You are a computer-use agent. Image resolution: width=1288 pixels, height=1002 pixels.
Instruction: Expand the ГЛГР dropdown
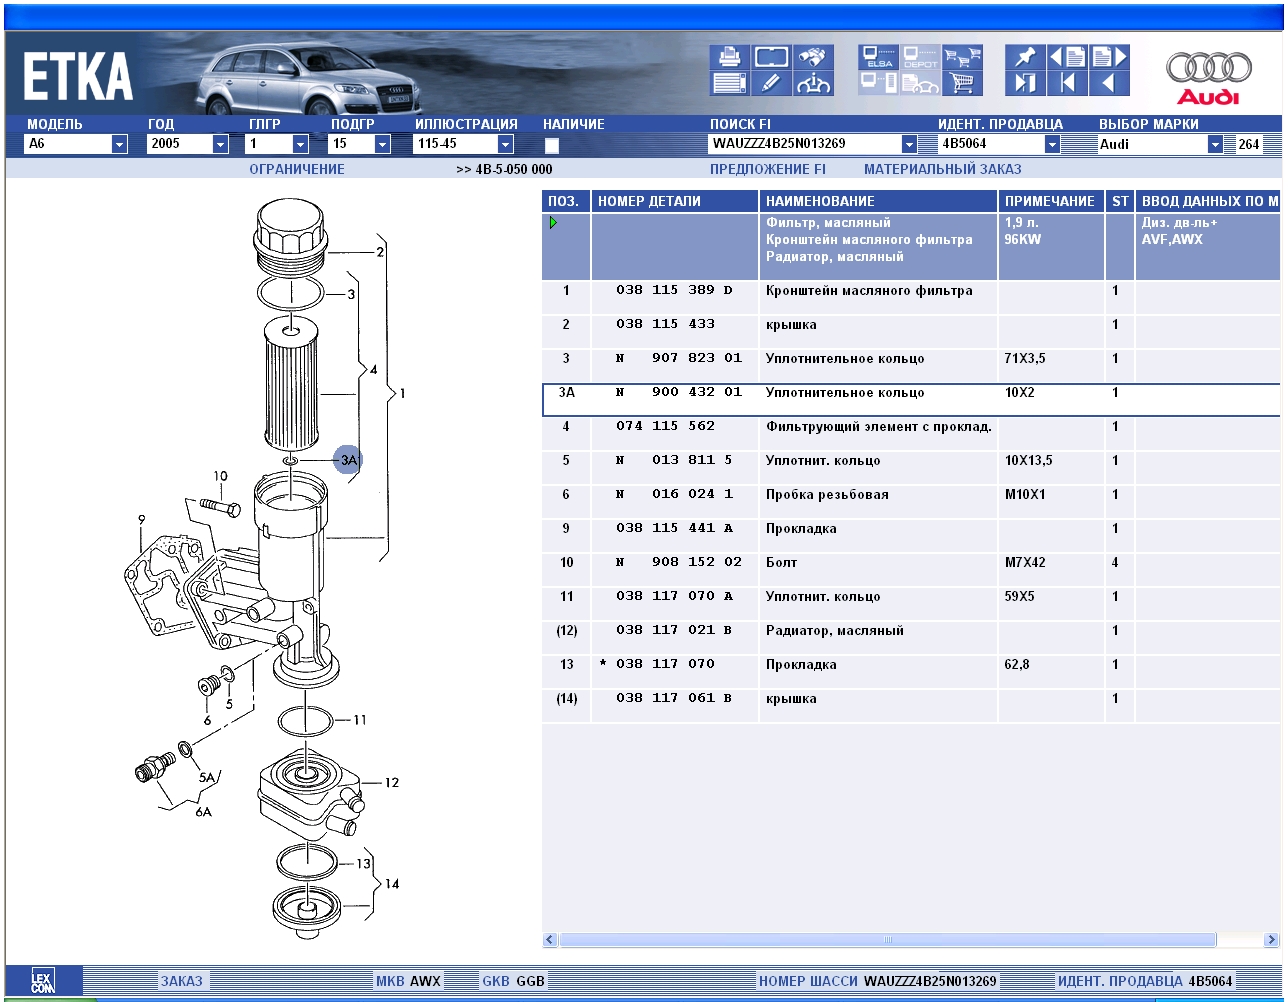301,144
